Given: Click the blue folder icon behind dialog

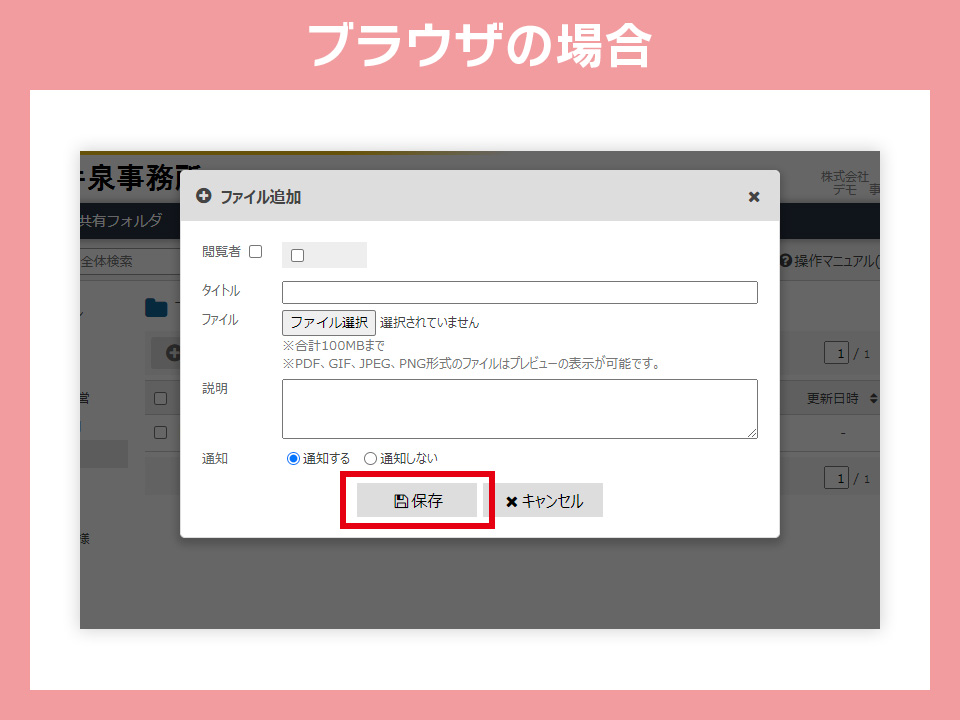Looking at the screenshot, I should pyautogui.click(x=156, y=307).
